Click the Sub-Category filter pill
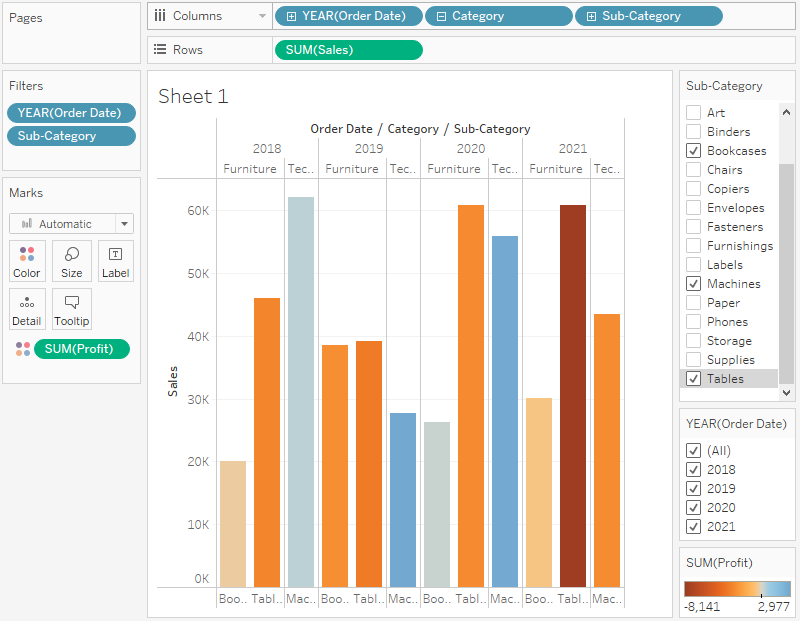 [71, 136]
